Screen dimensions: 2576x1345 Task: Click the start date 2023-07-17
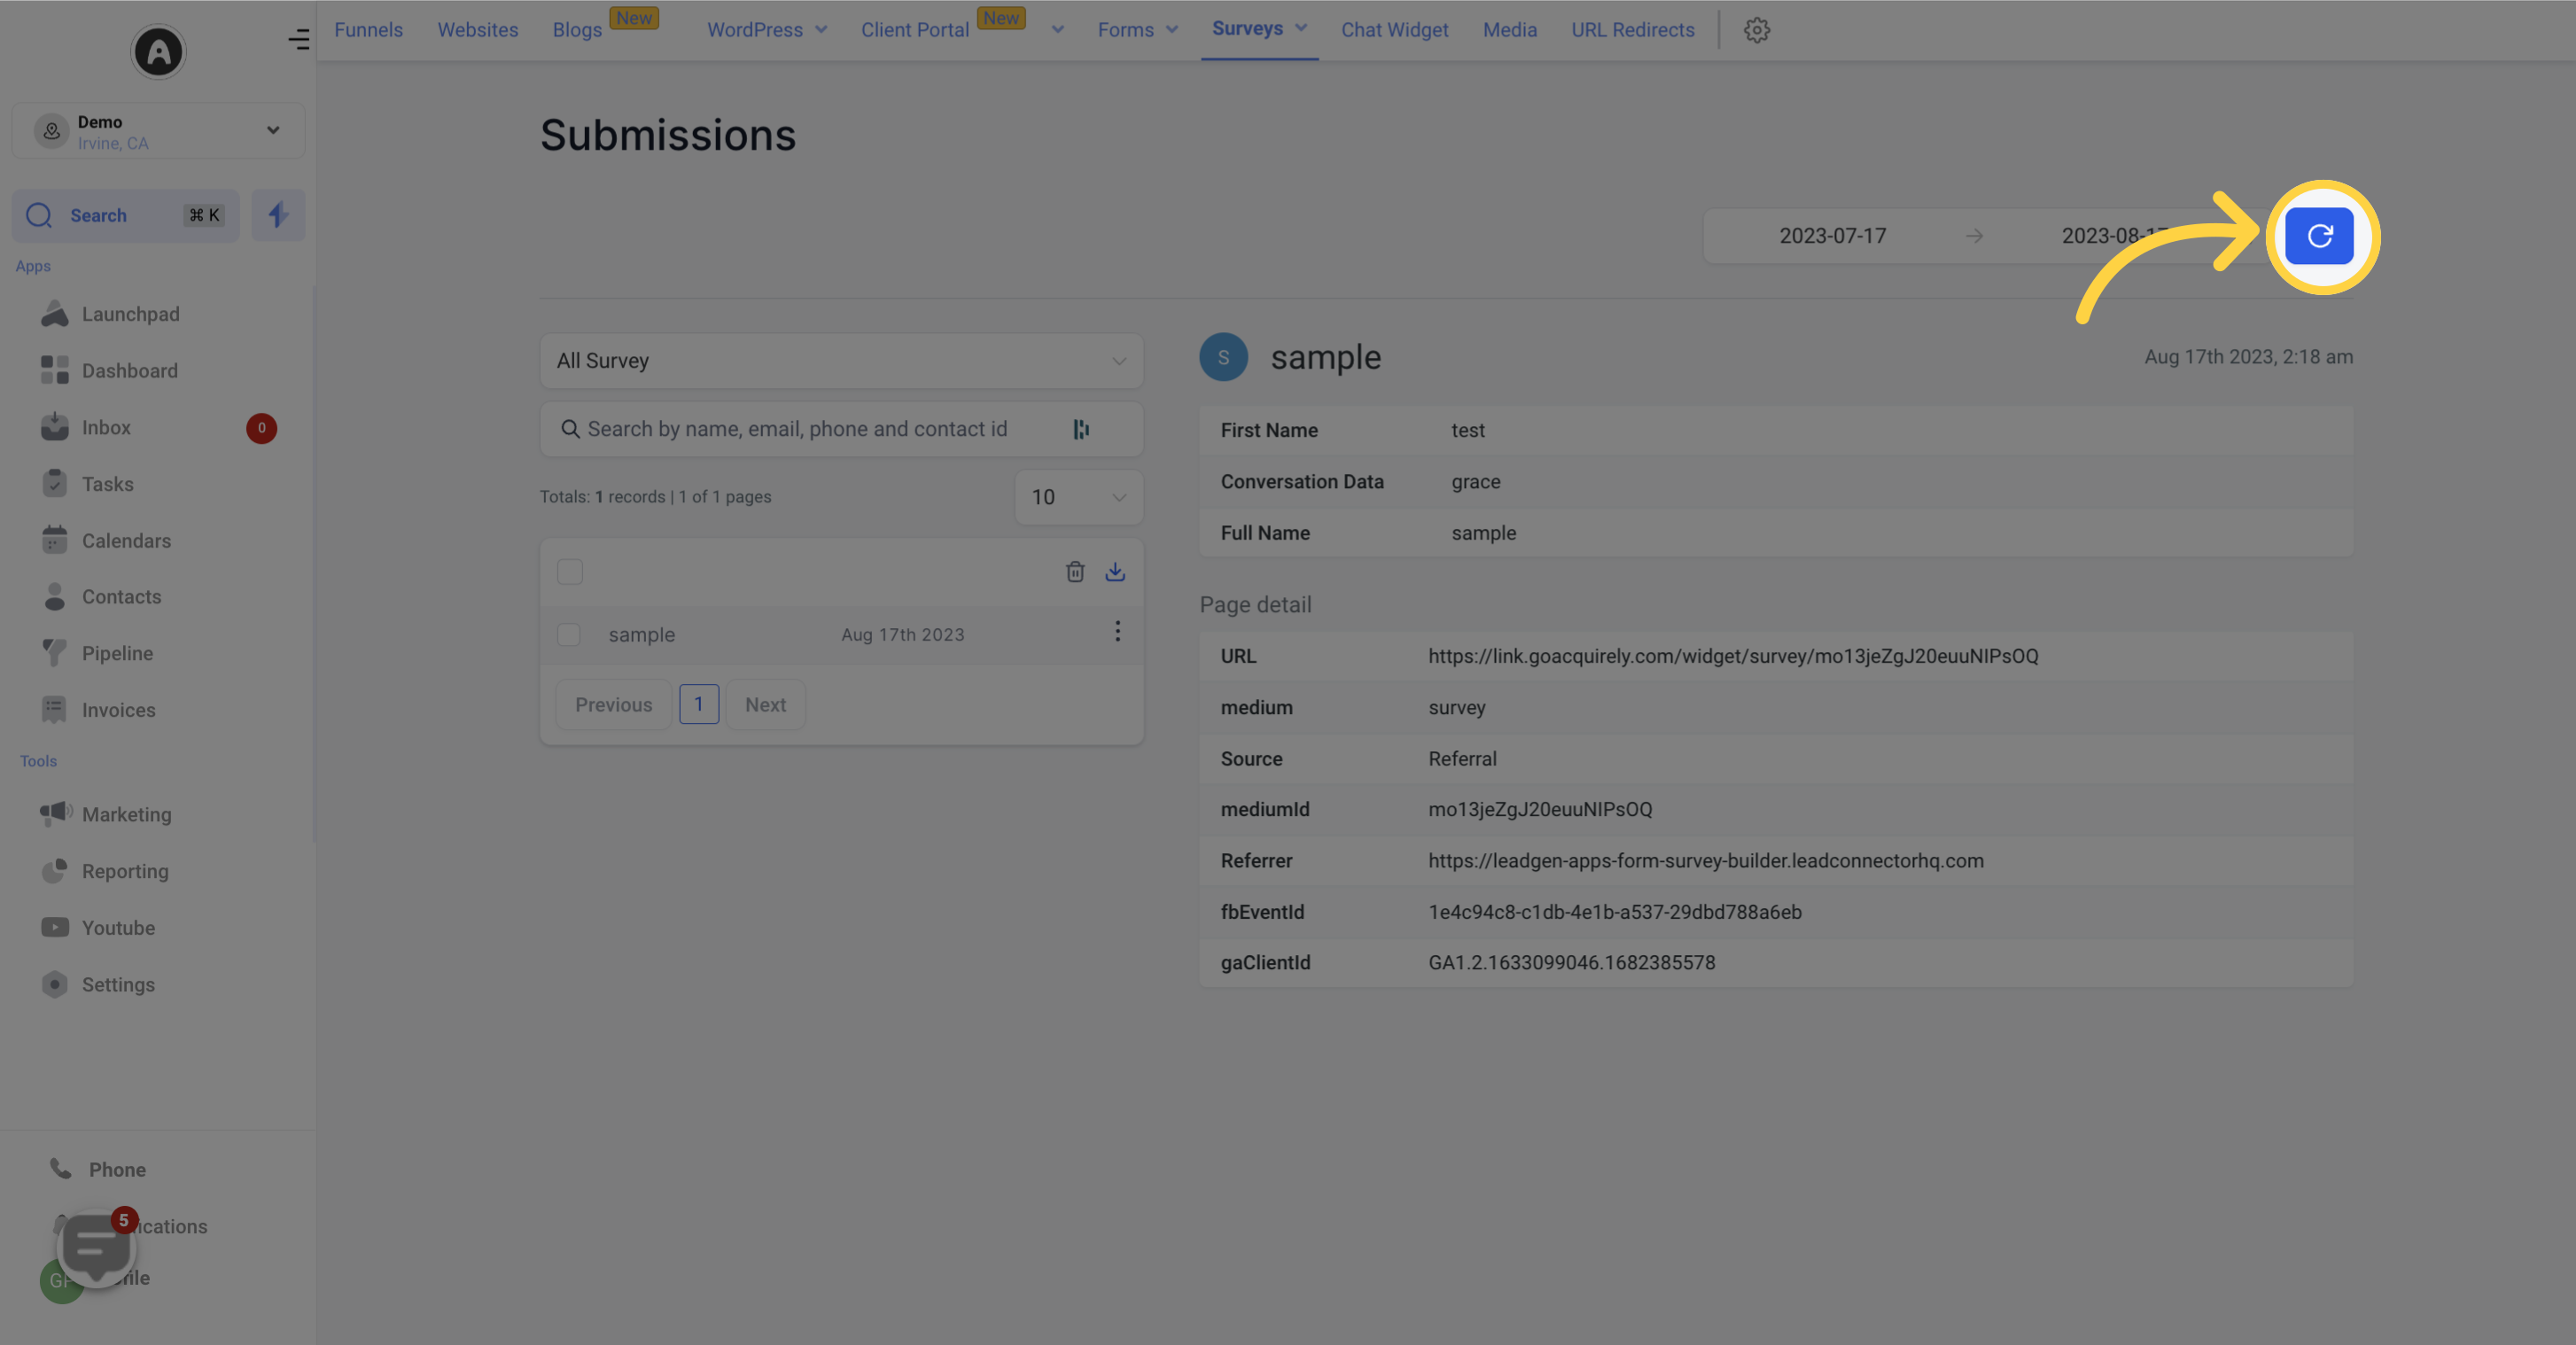pyautogui.click(x=1832, y=236)
